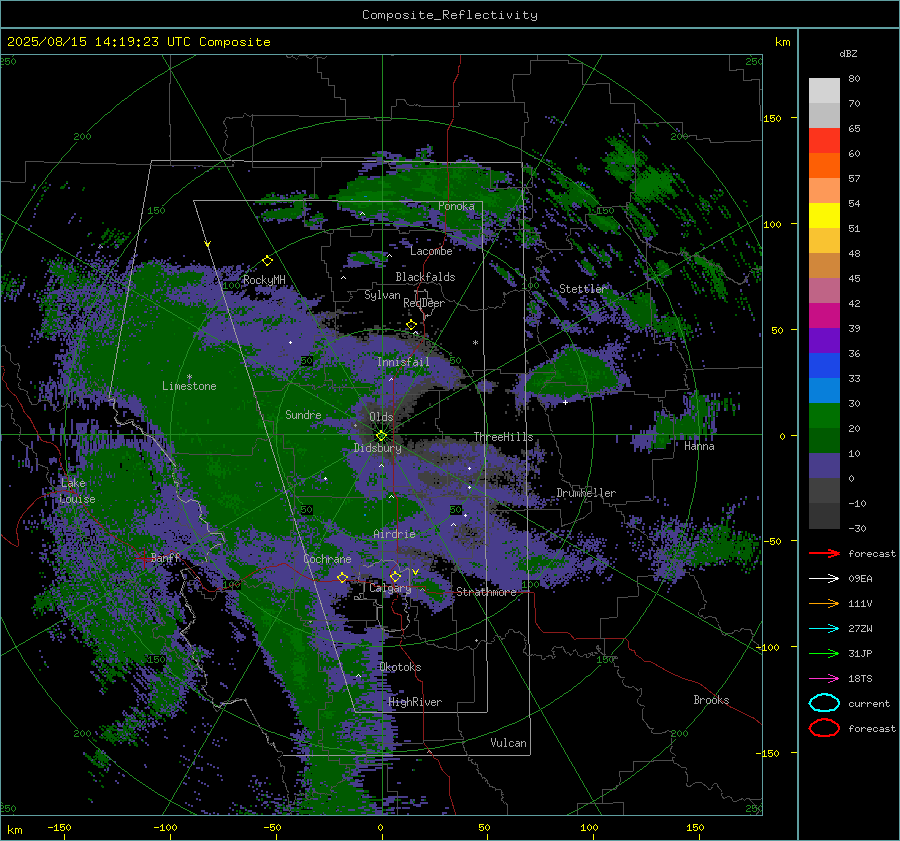This screenshot has width=900, height=841.
Task: Click the '2025/08/15 14:19:23 UTC Composite' timestamp
Action: (x=138, y=42)
